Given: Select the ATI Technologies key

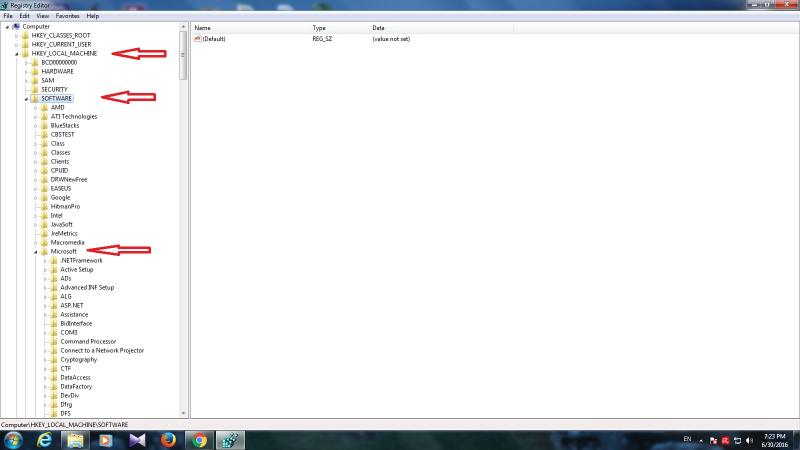Looking at the screenshot, I should [x=73, y=117].
